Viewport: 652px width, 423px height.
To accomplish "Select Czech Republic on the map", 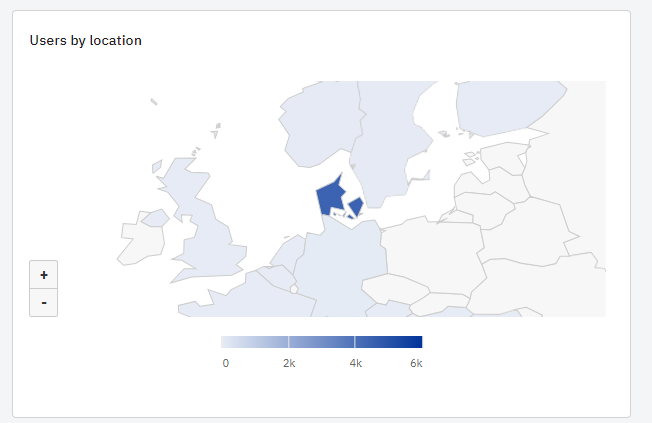I will click(x=393, y=288).
